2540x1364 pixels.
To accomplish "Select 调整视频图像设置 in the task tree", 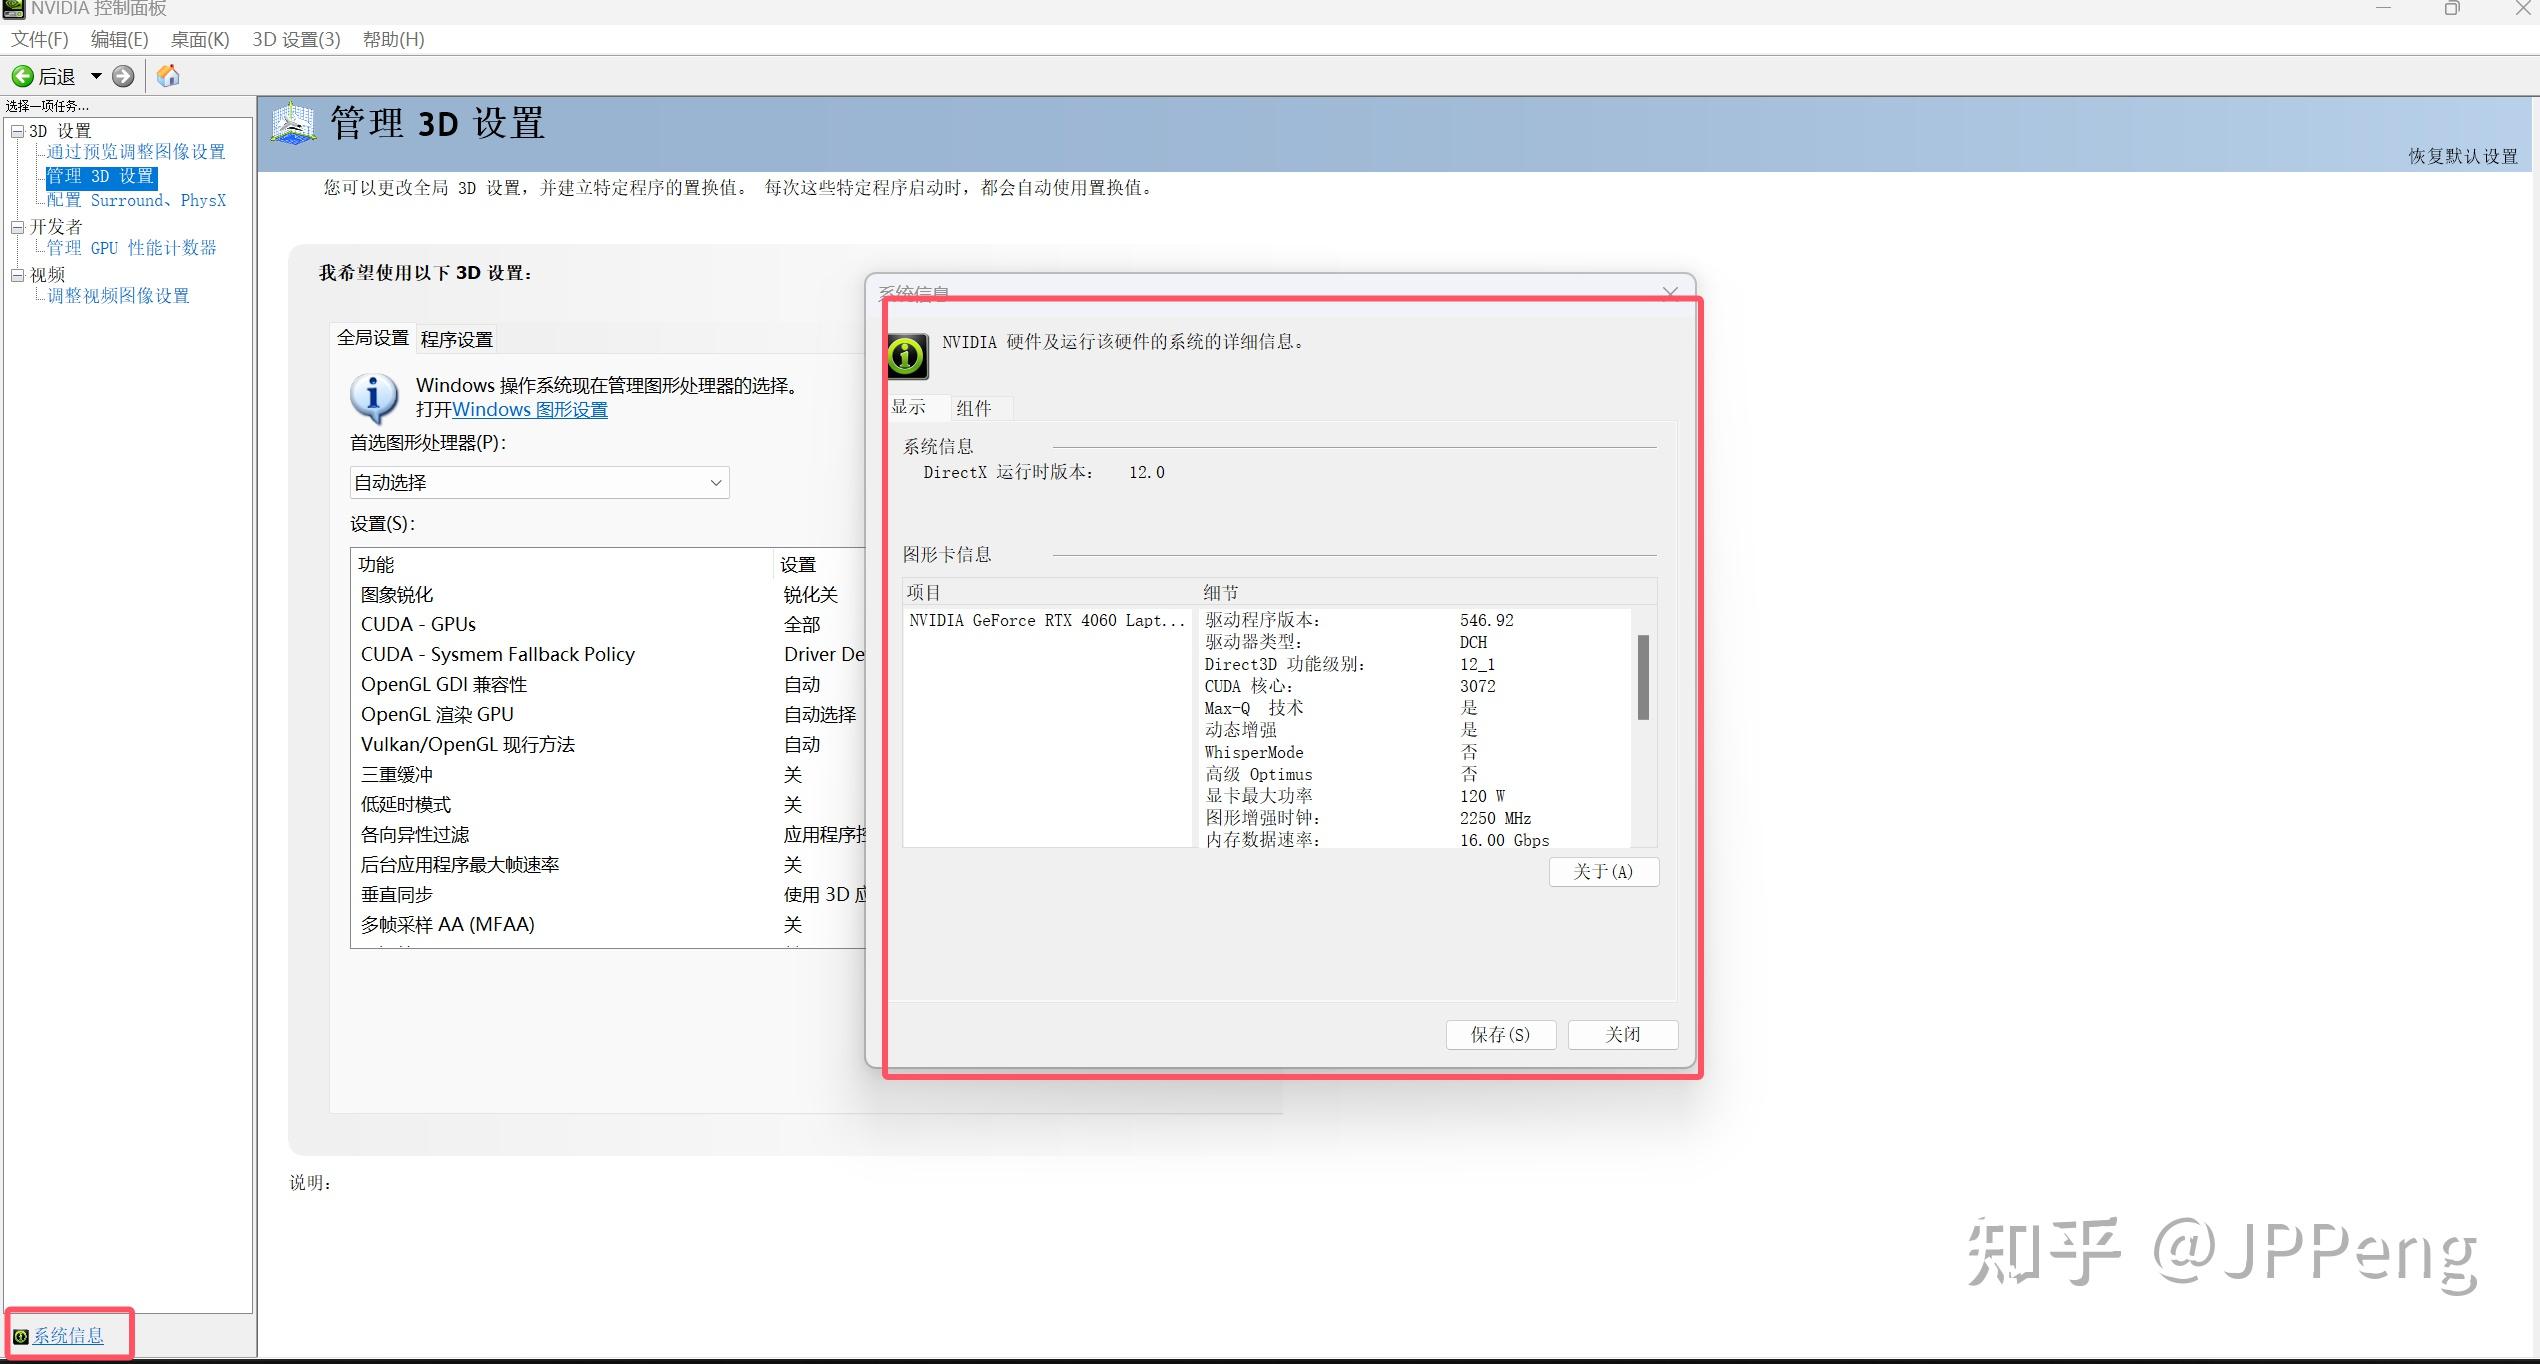I will point(117,295).
